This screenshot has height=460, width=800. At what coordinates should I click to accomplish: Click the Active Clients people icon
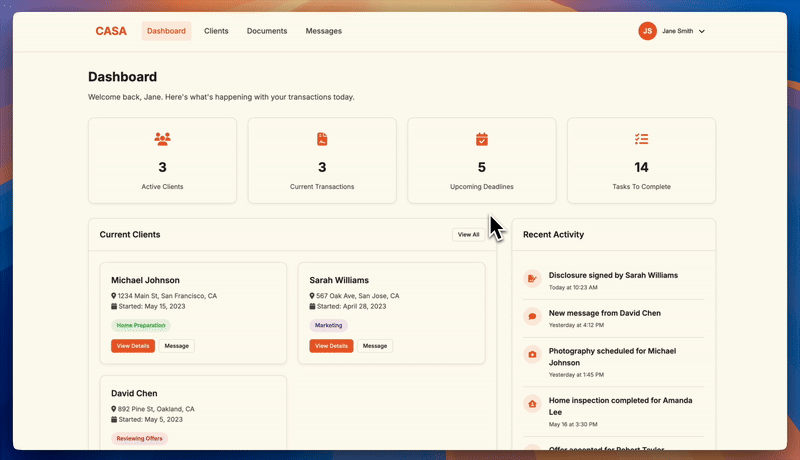[x=162, y=139]
